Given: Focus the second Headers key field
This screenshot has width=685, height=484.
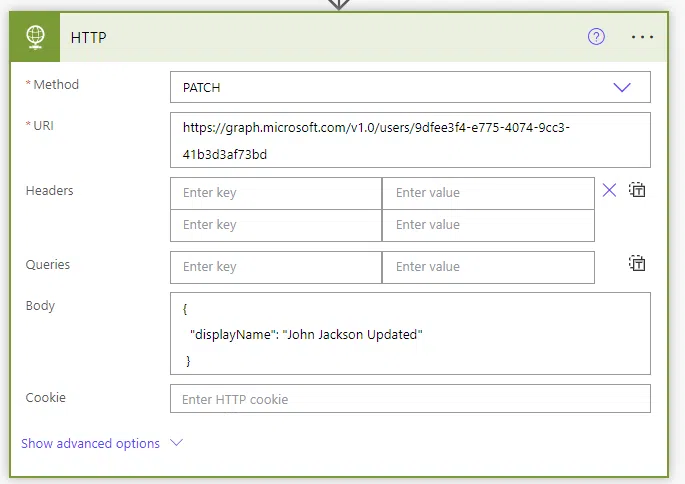Looking at the screenshot, I should [x=276, y=225].
